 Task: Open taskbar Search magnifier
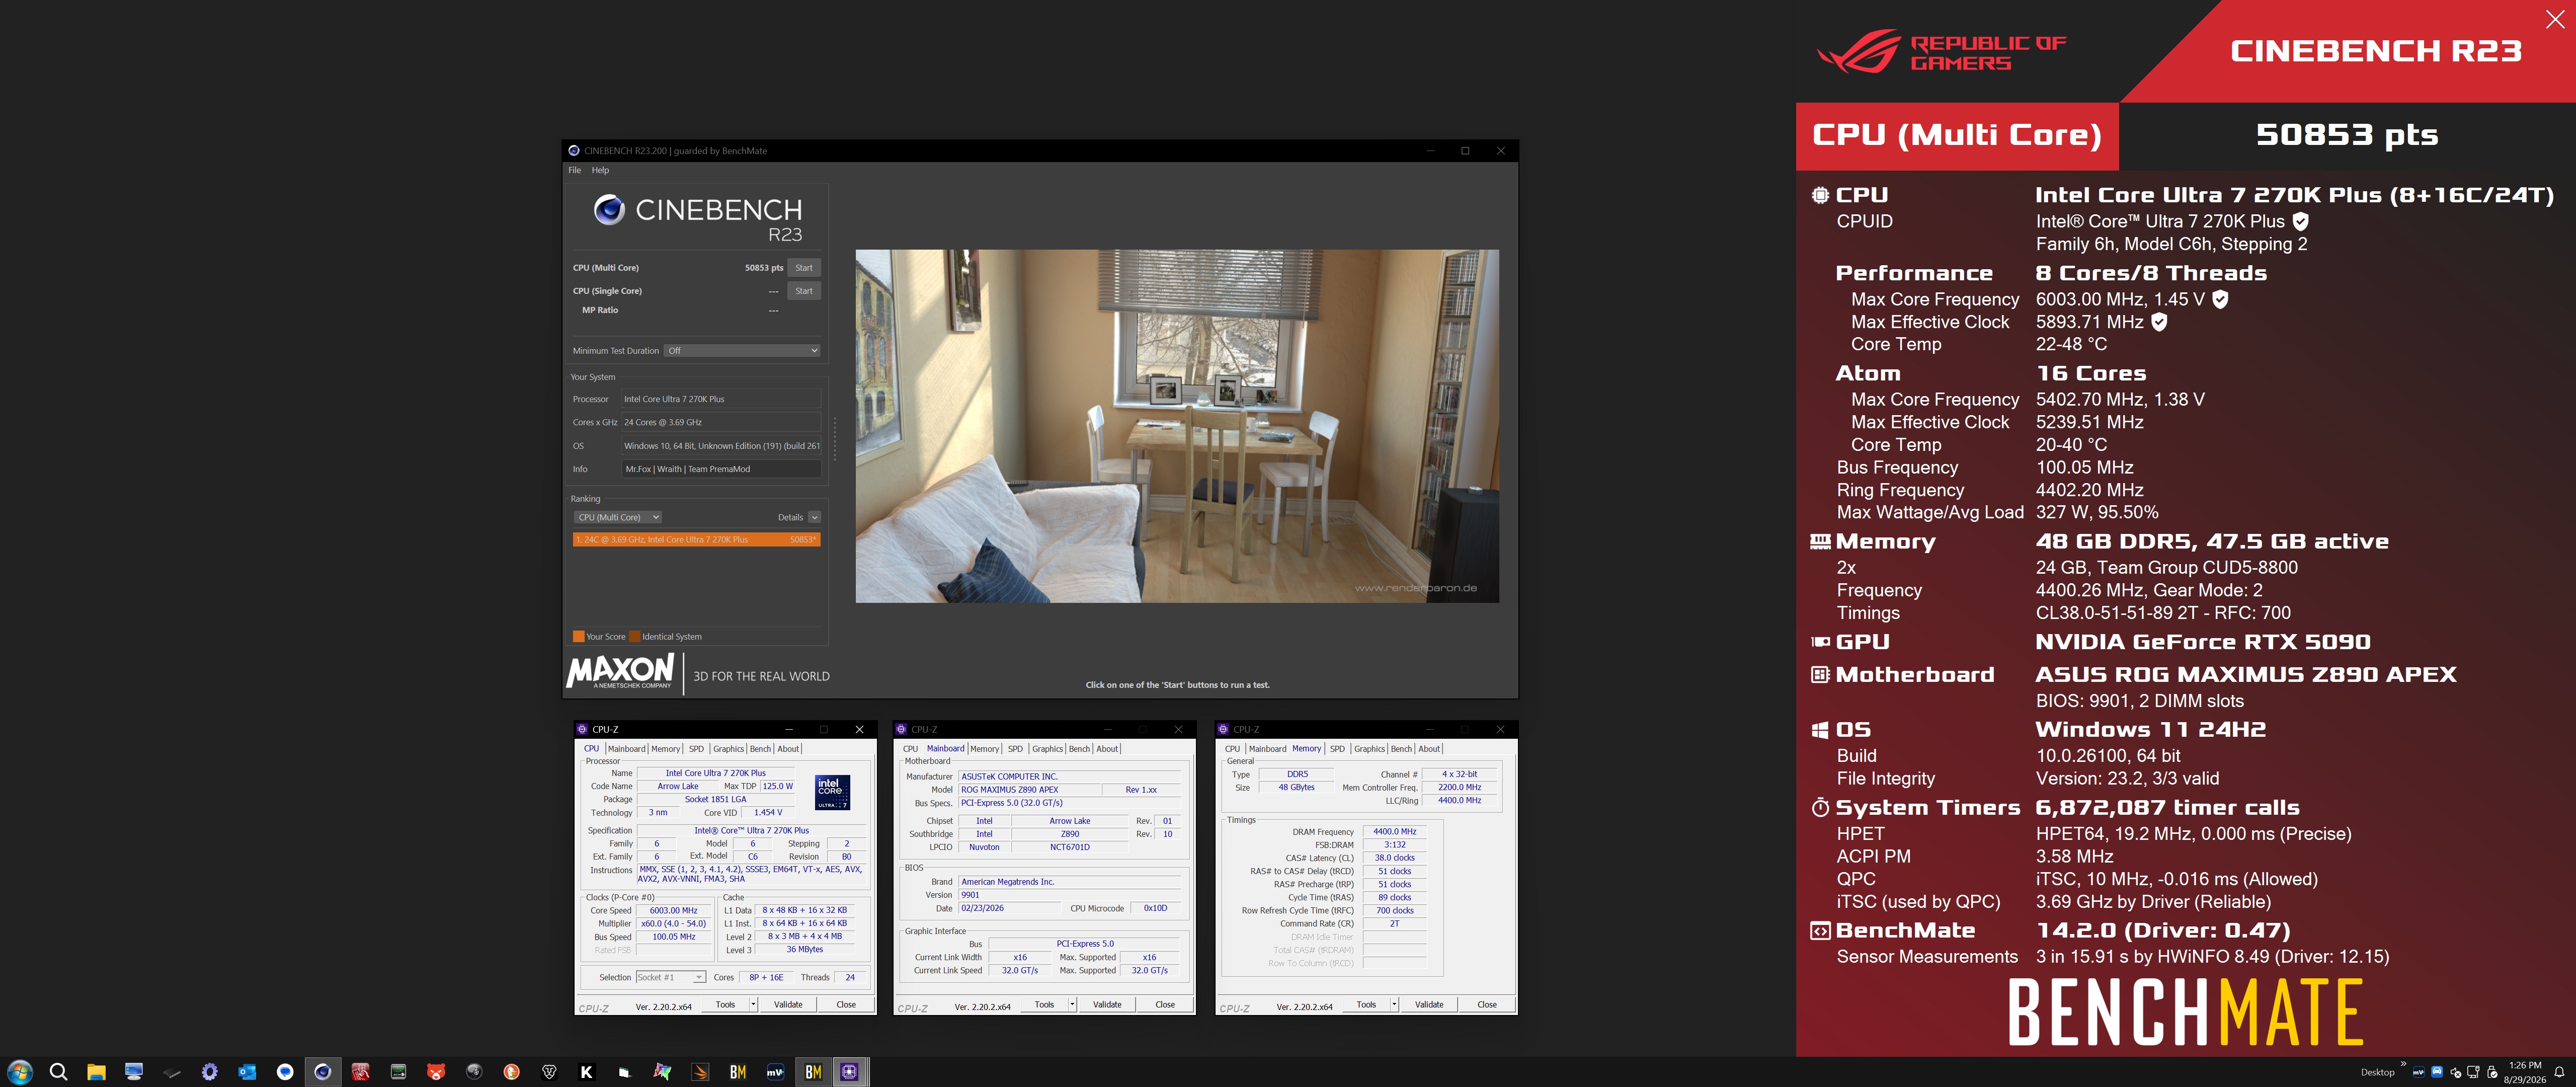58,1071
